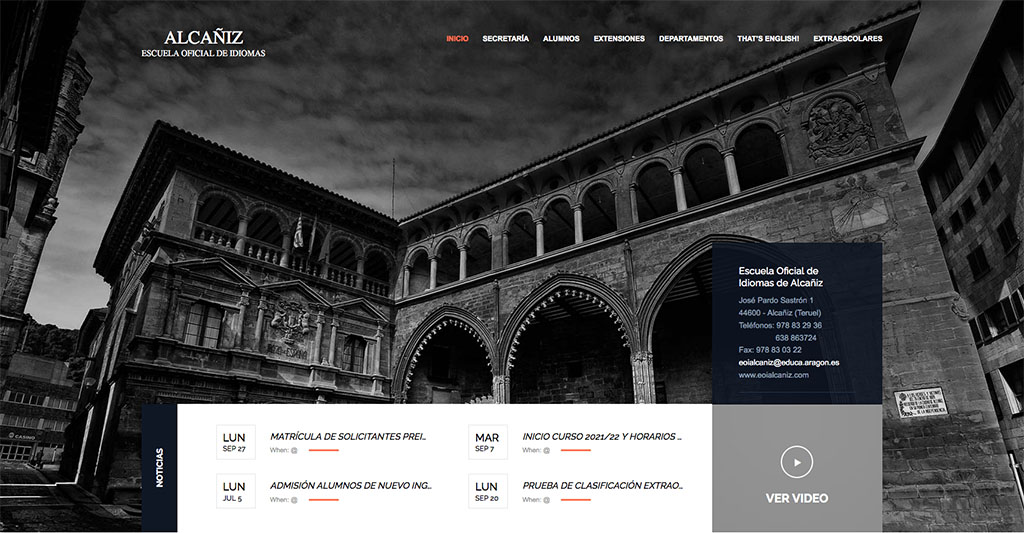This screenshot has height=533, width=1024.
Task: Click the eoialcaniz@educa.aragon.es email link
Action: [788, 362]
